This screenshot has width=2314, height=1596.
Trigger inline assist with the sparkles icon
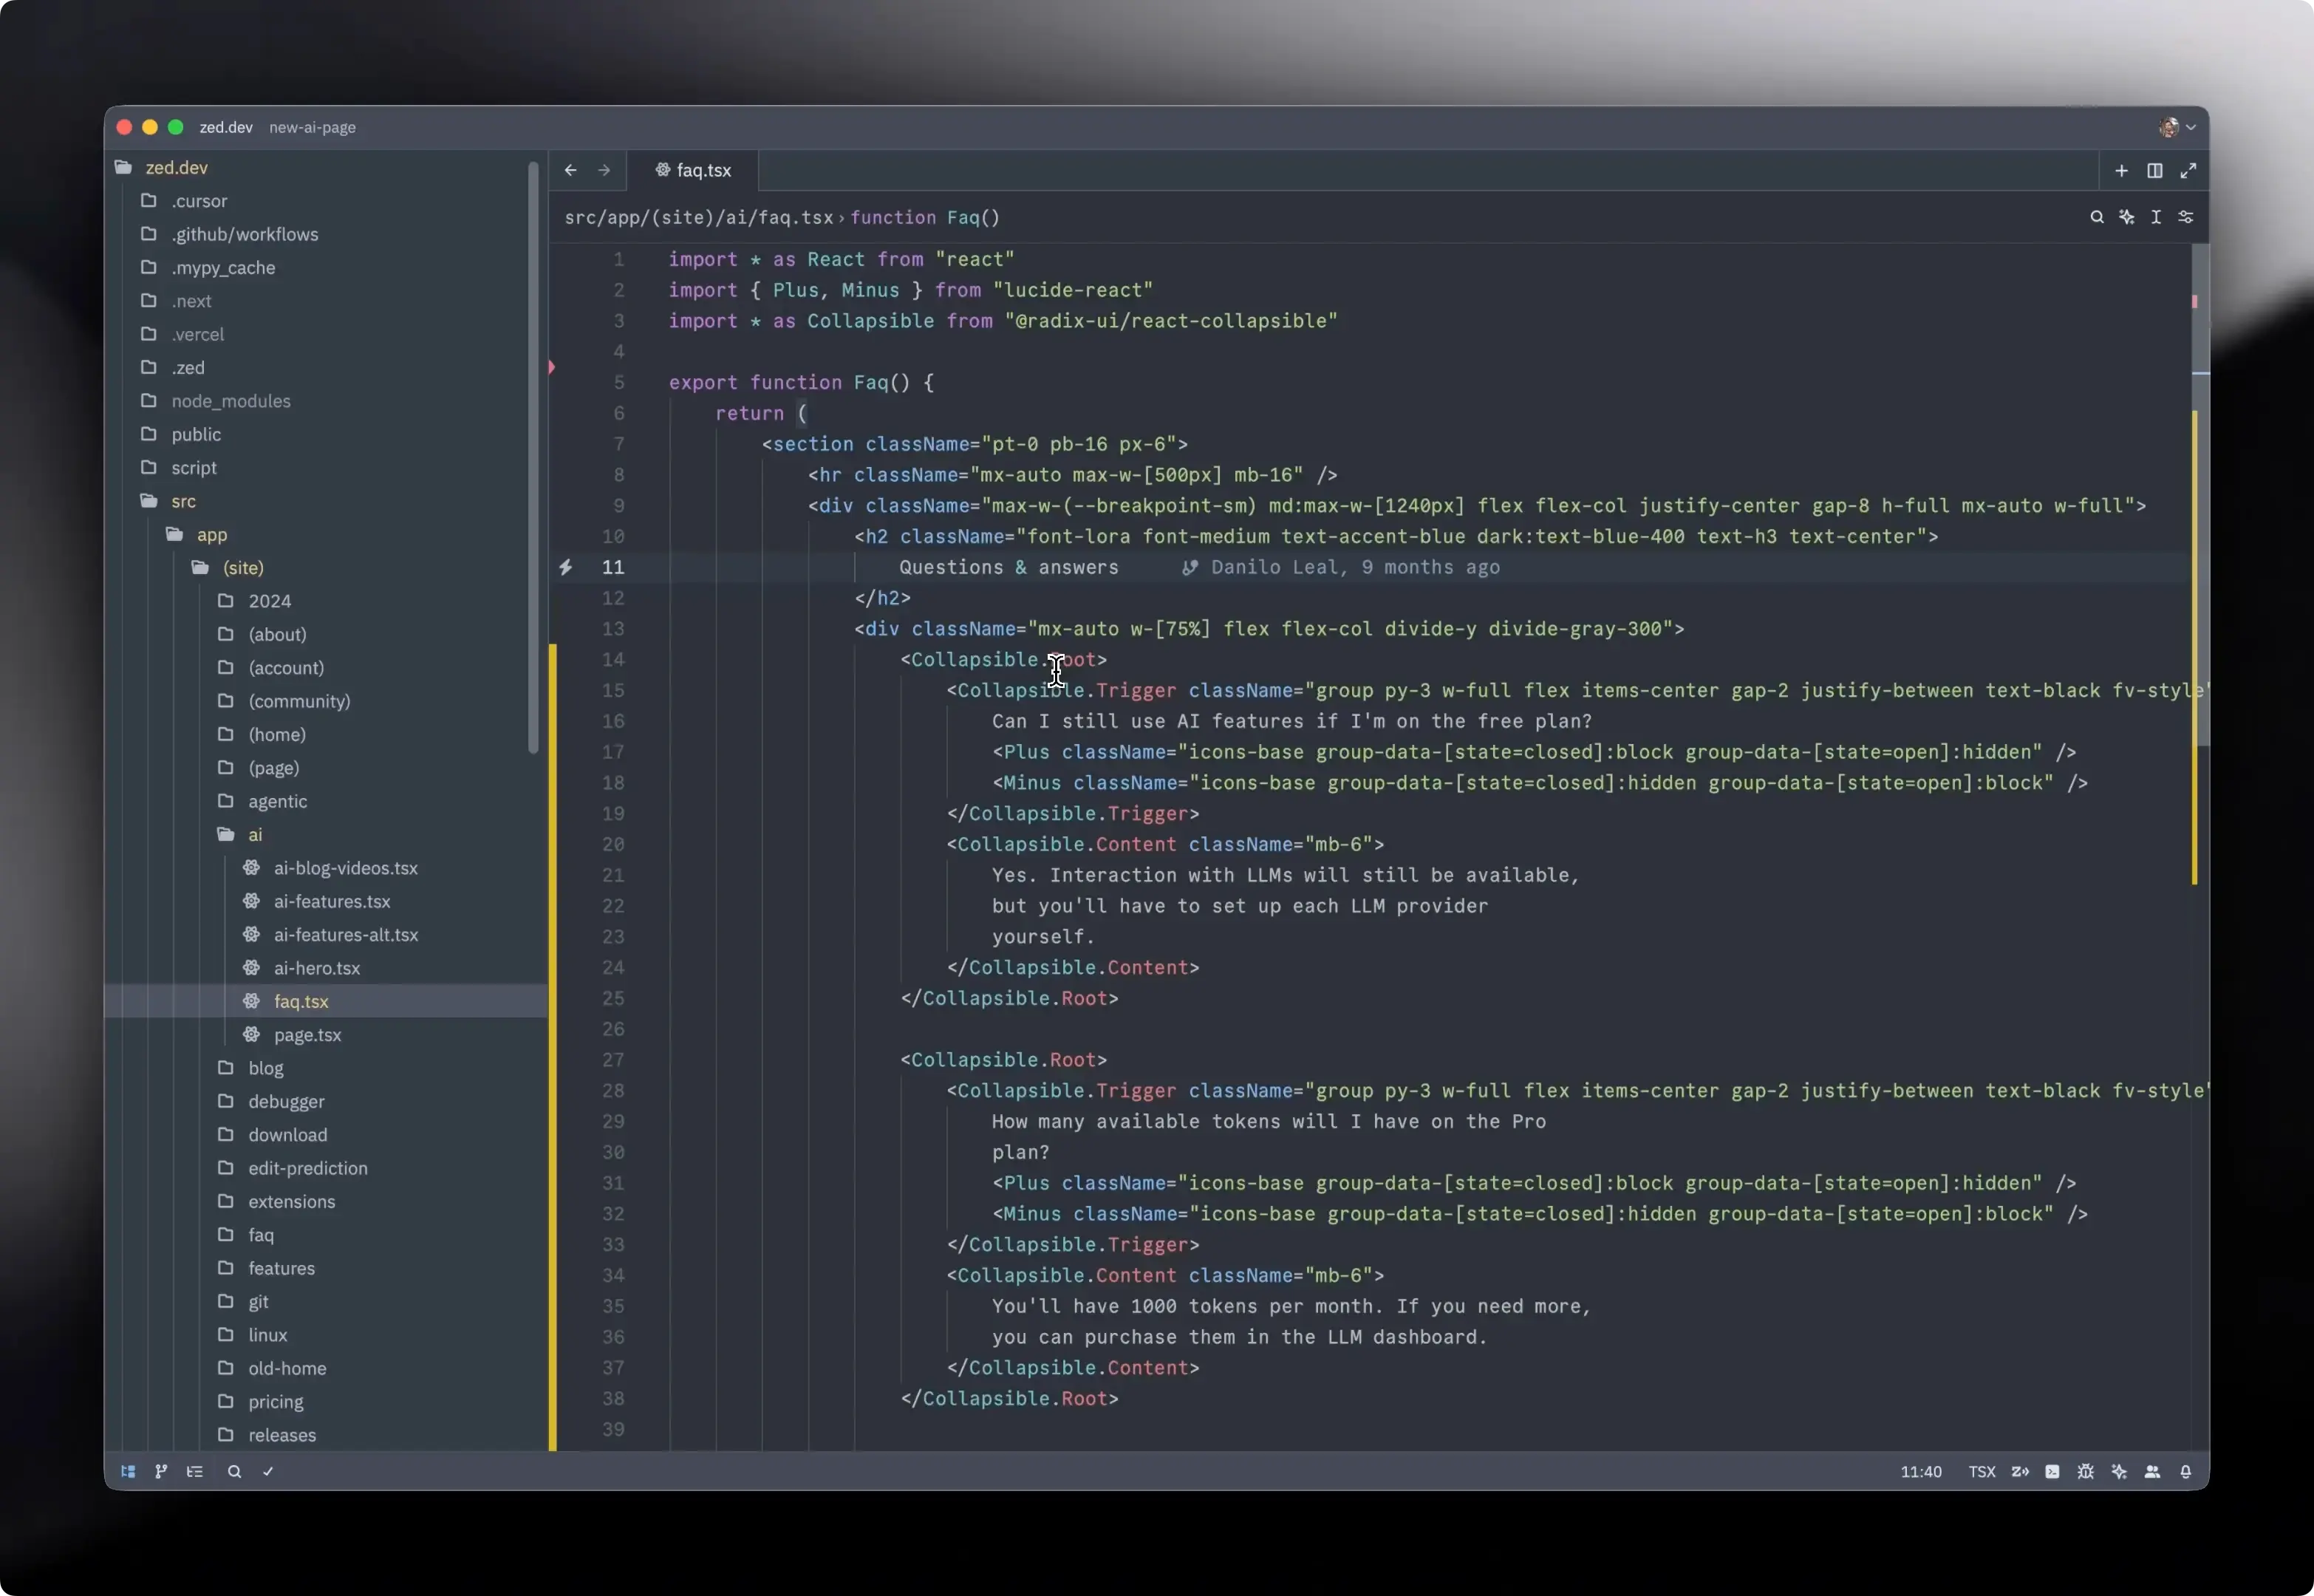(2127, 217)
